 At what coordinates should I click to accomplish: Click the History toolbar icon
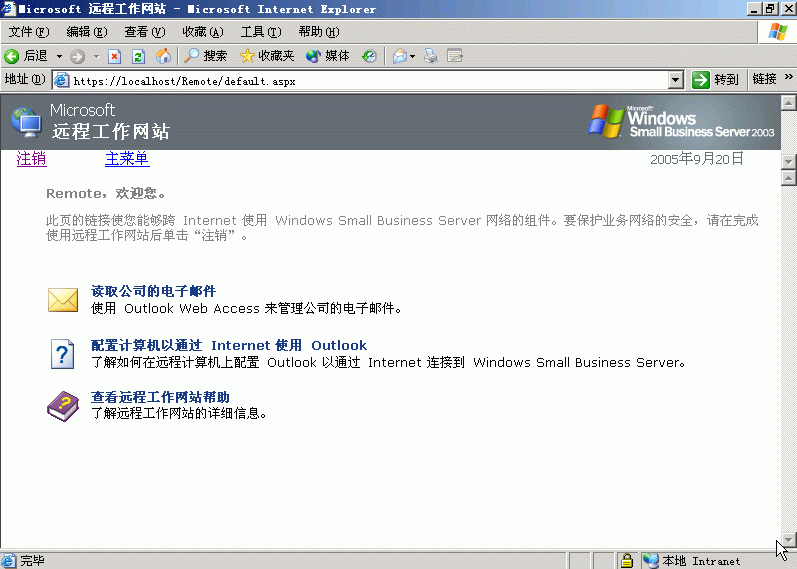click(369, 56)
